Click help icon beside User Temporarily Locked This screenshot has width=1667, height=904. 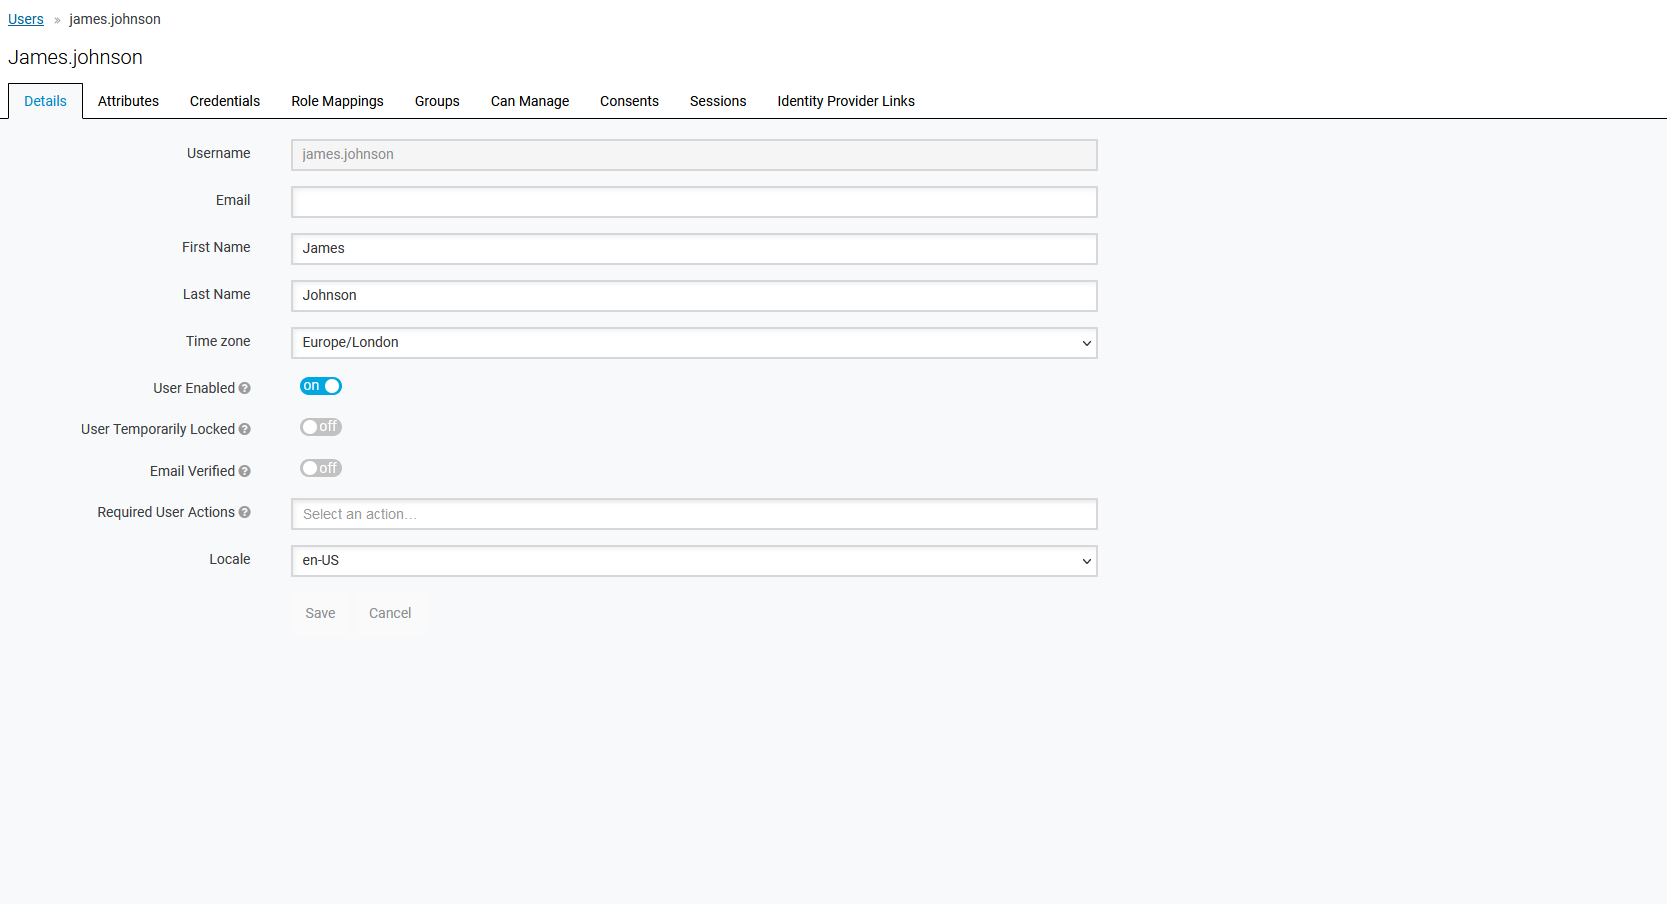pyautogui.click(x=244, y=429)
